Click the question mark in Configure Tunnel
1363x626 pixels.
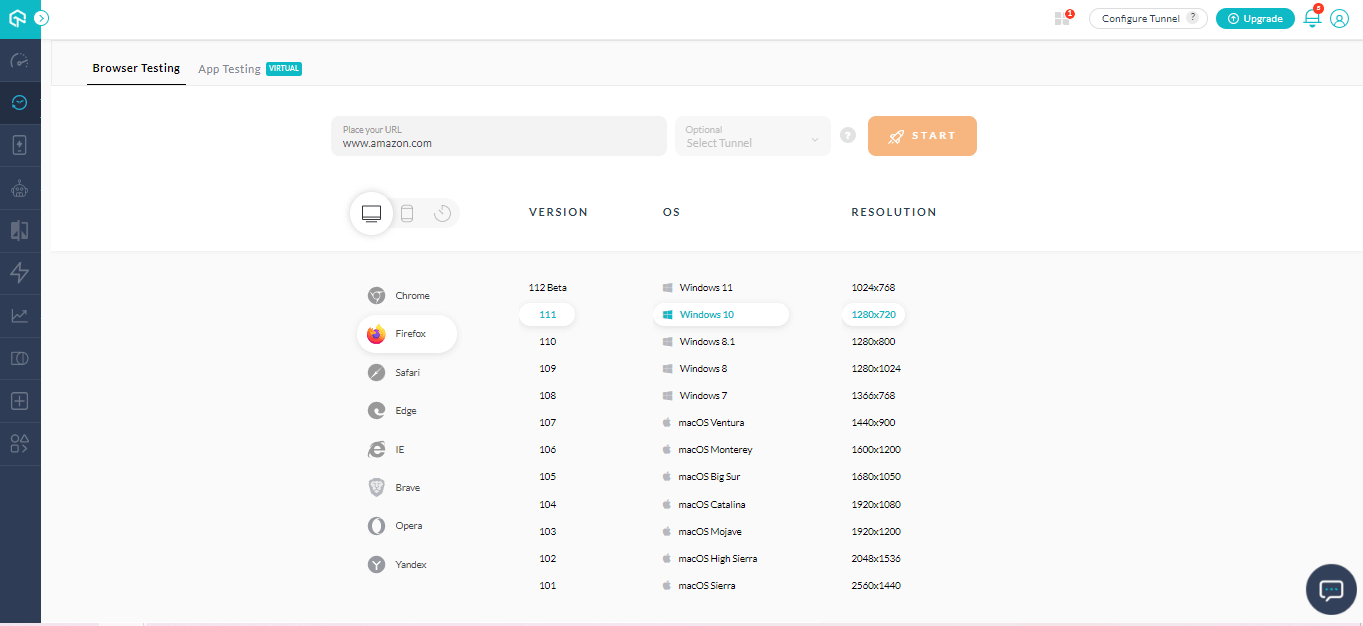pyautogui.click(x=1192, y=18)
